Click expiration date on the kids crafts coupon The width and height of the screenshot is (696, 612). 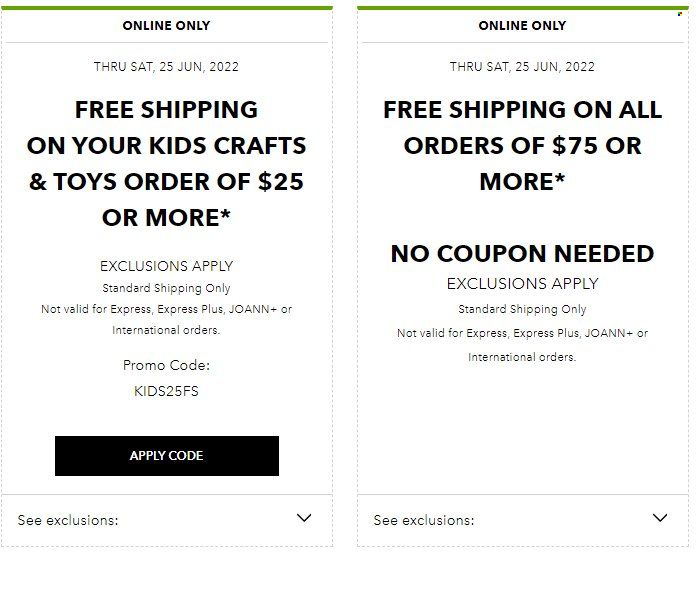(x=166, y=67)
